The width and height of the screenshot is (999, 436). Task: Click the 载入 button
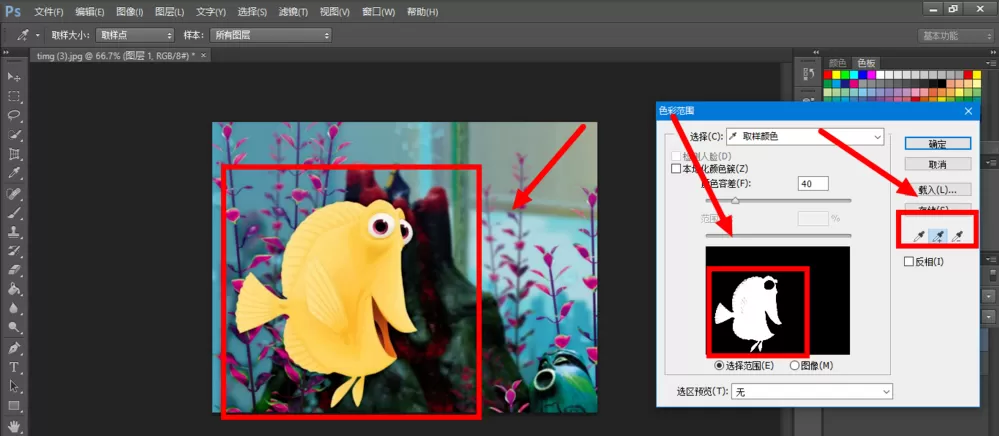click(x=938, y=190)
